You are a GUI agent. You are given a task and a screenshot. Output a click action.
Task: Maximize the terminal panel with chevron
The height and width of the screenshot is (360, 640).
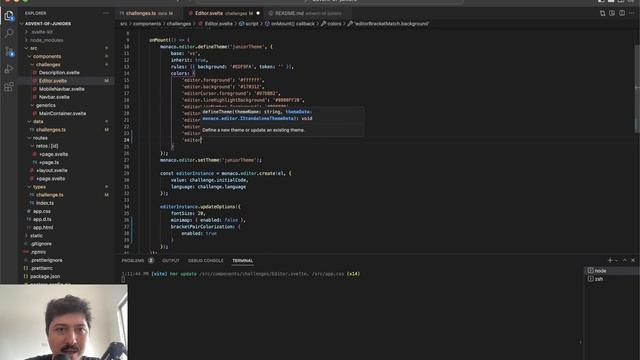click(x=624, y=260)
